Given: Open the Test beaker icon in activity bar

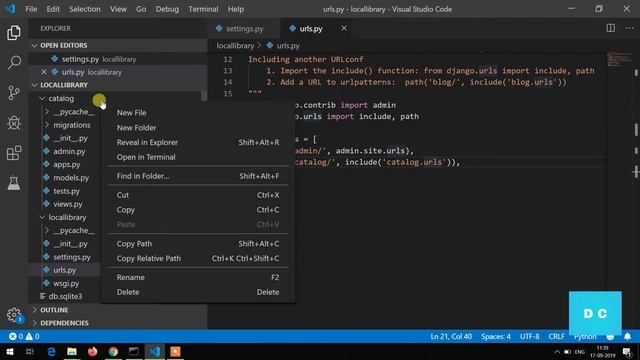Looking at the screenshot, I should [x=14, y=183].
